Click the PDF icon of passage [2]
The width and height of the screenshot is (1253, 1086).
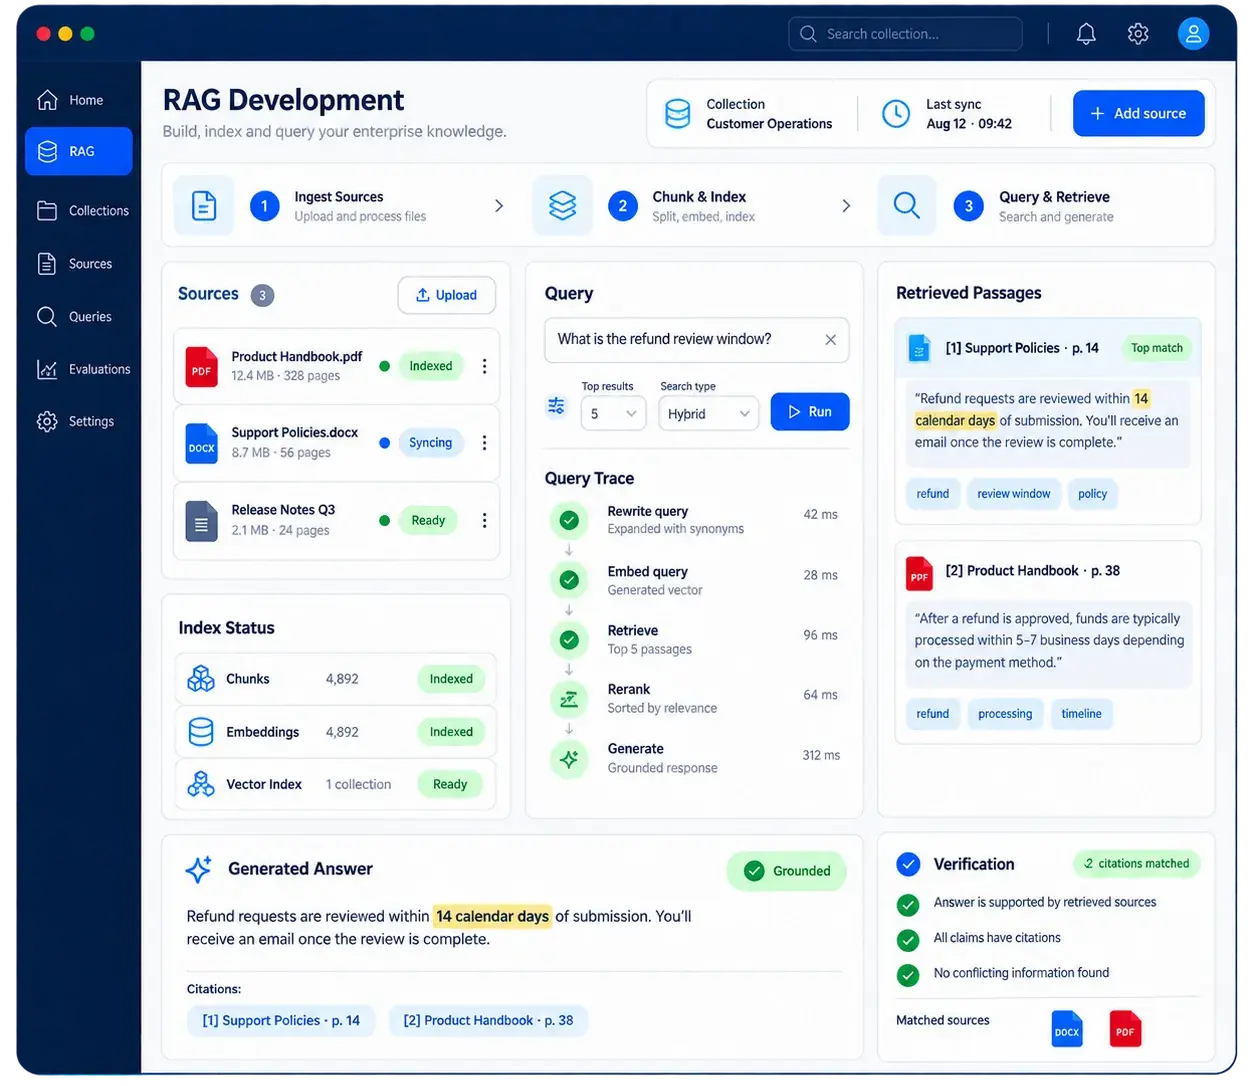click(x=919, y=574)
